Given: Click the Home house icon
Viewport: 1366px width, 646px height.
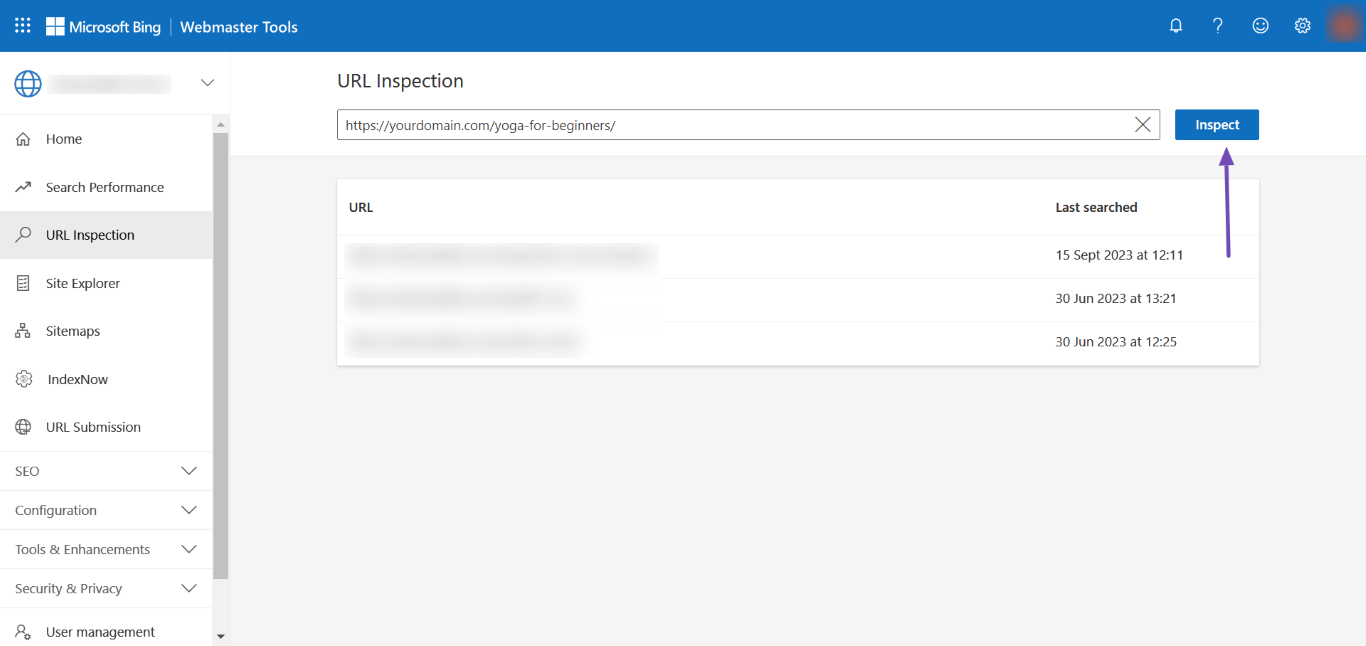Looking at the screenshot, I should [23, 139].
